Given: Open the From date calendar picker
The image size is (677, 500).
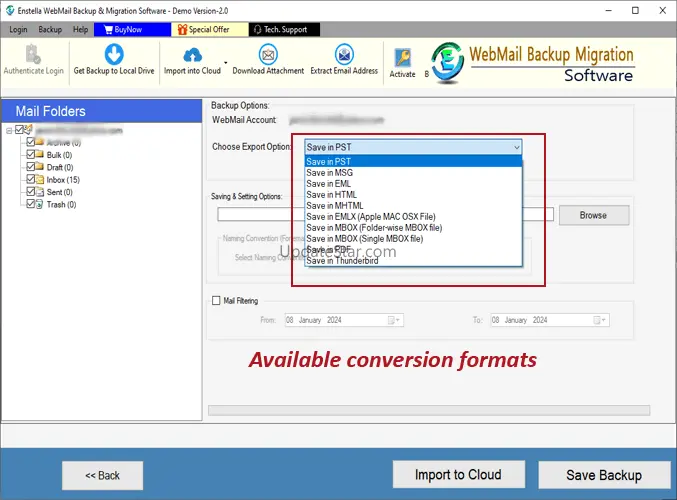Looking at the screenshot, I should [x=393, y=320].
